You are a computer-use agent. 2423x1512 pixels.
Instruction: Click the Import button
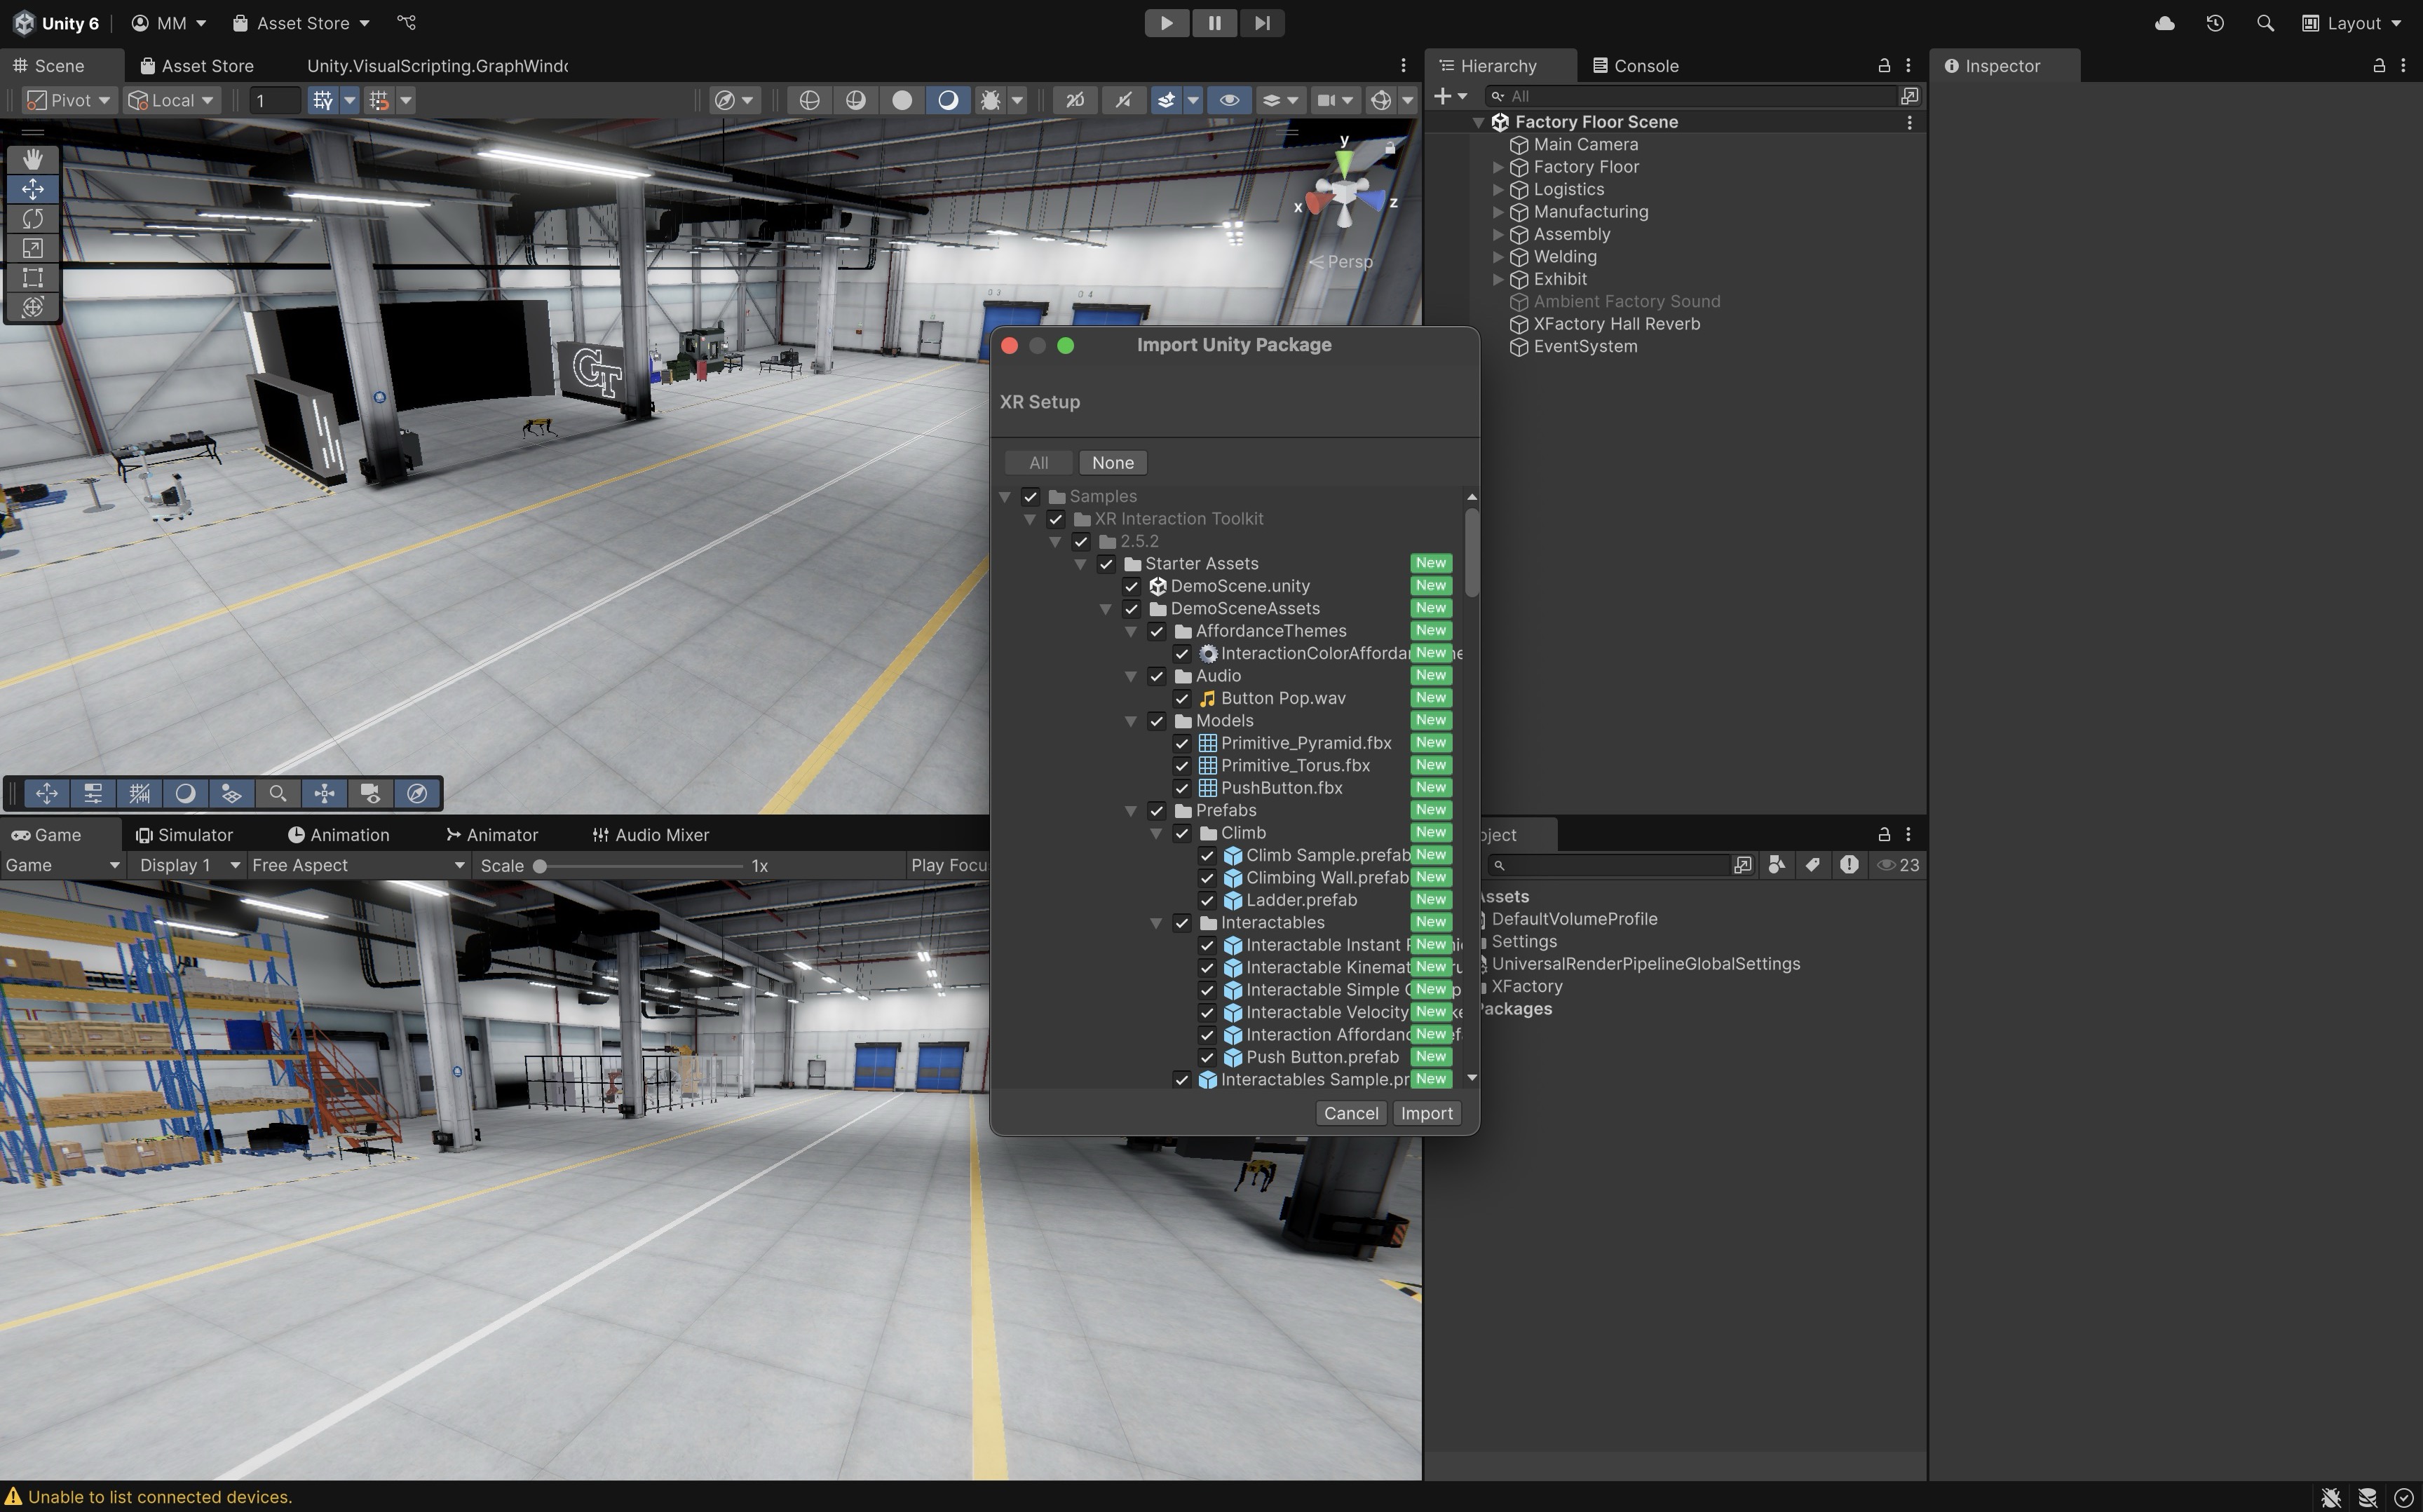tap(1426, 1114)
